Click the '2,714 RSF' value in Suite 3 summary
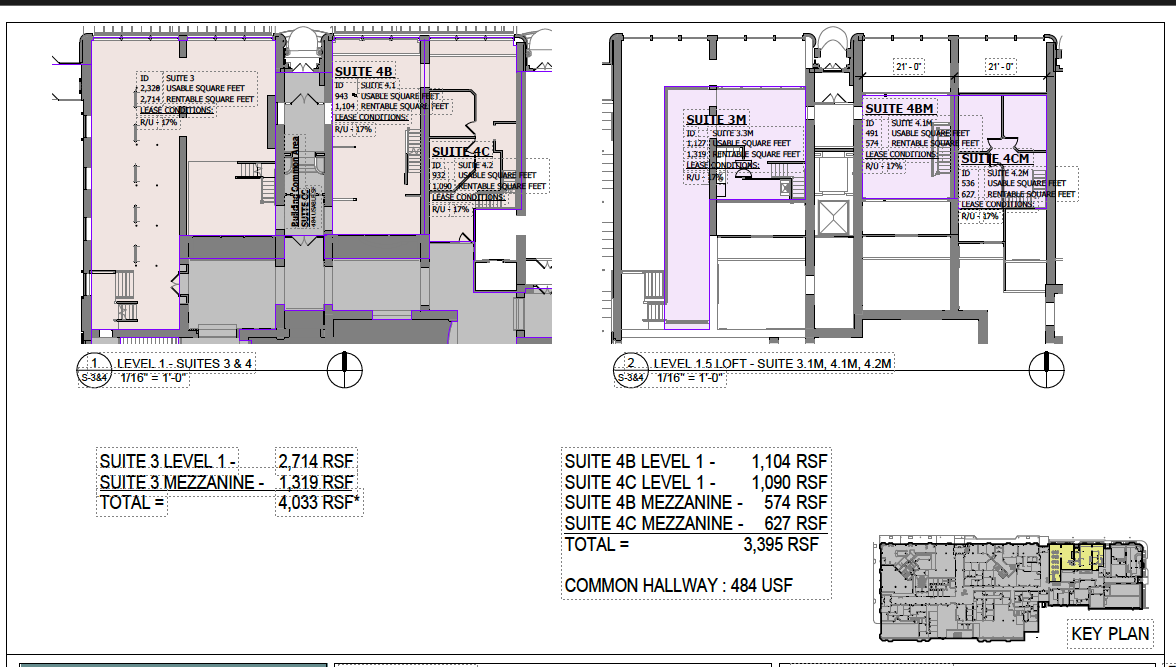This screenshot has width=1176, height=667. (316, 461)
